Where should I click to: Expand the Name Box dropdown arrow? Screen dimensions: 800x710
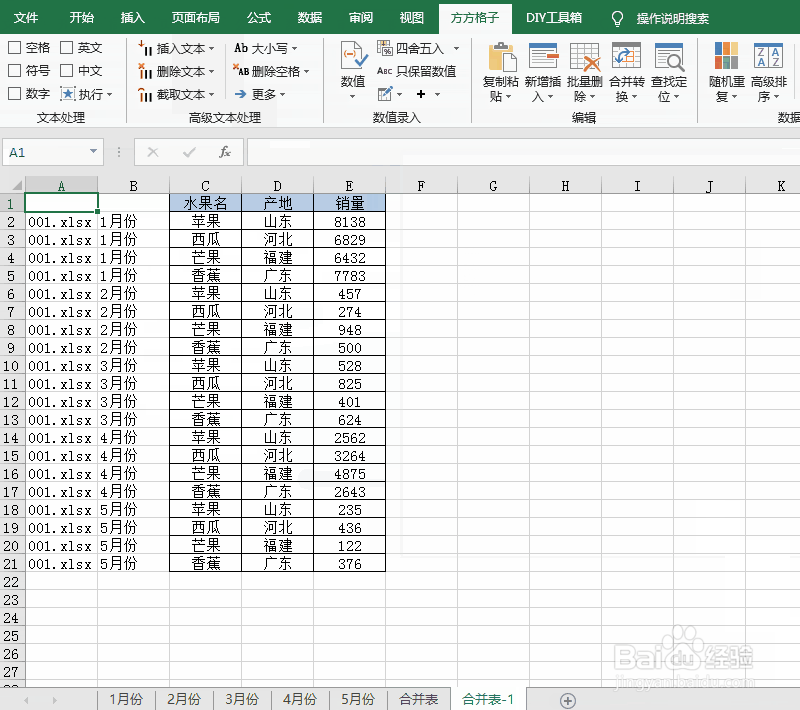tap(91, 153)
